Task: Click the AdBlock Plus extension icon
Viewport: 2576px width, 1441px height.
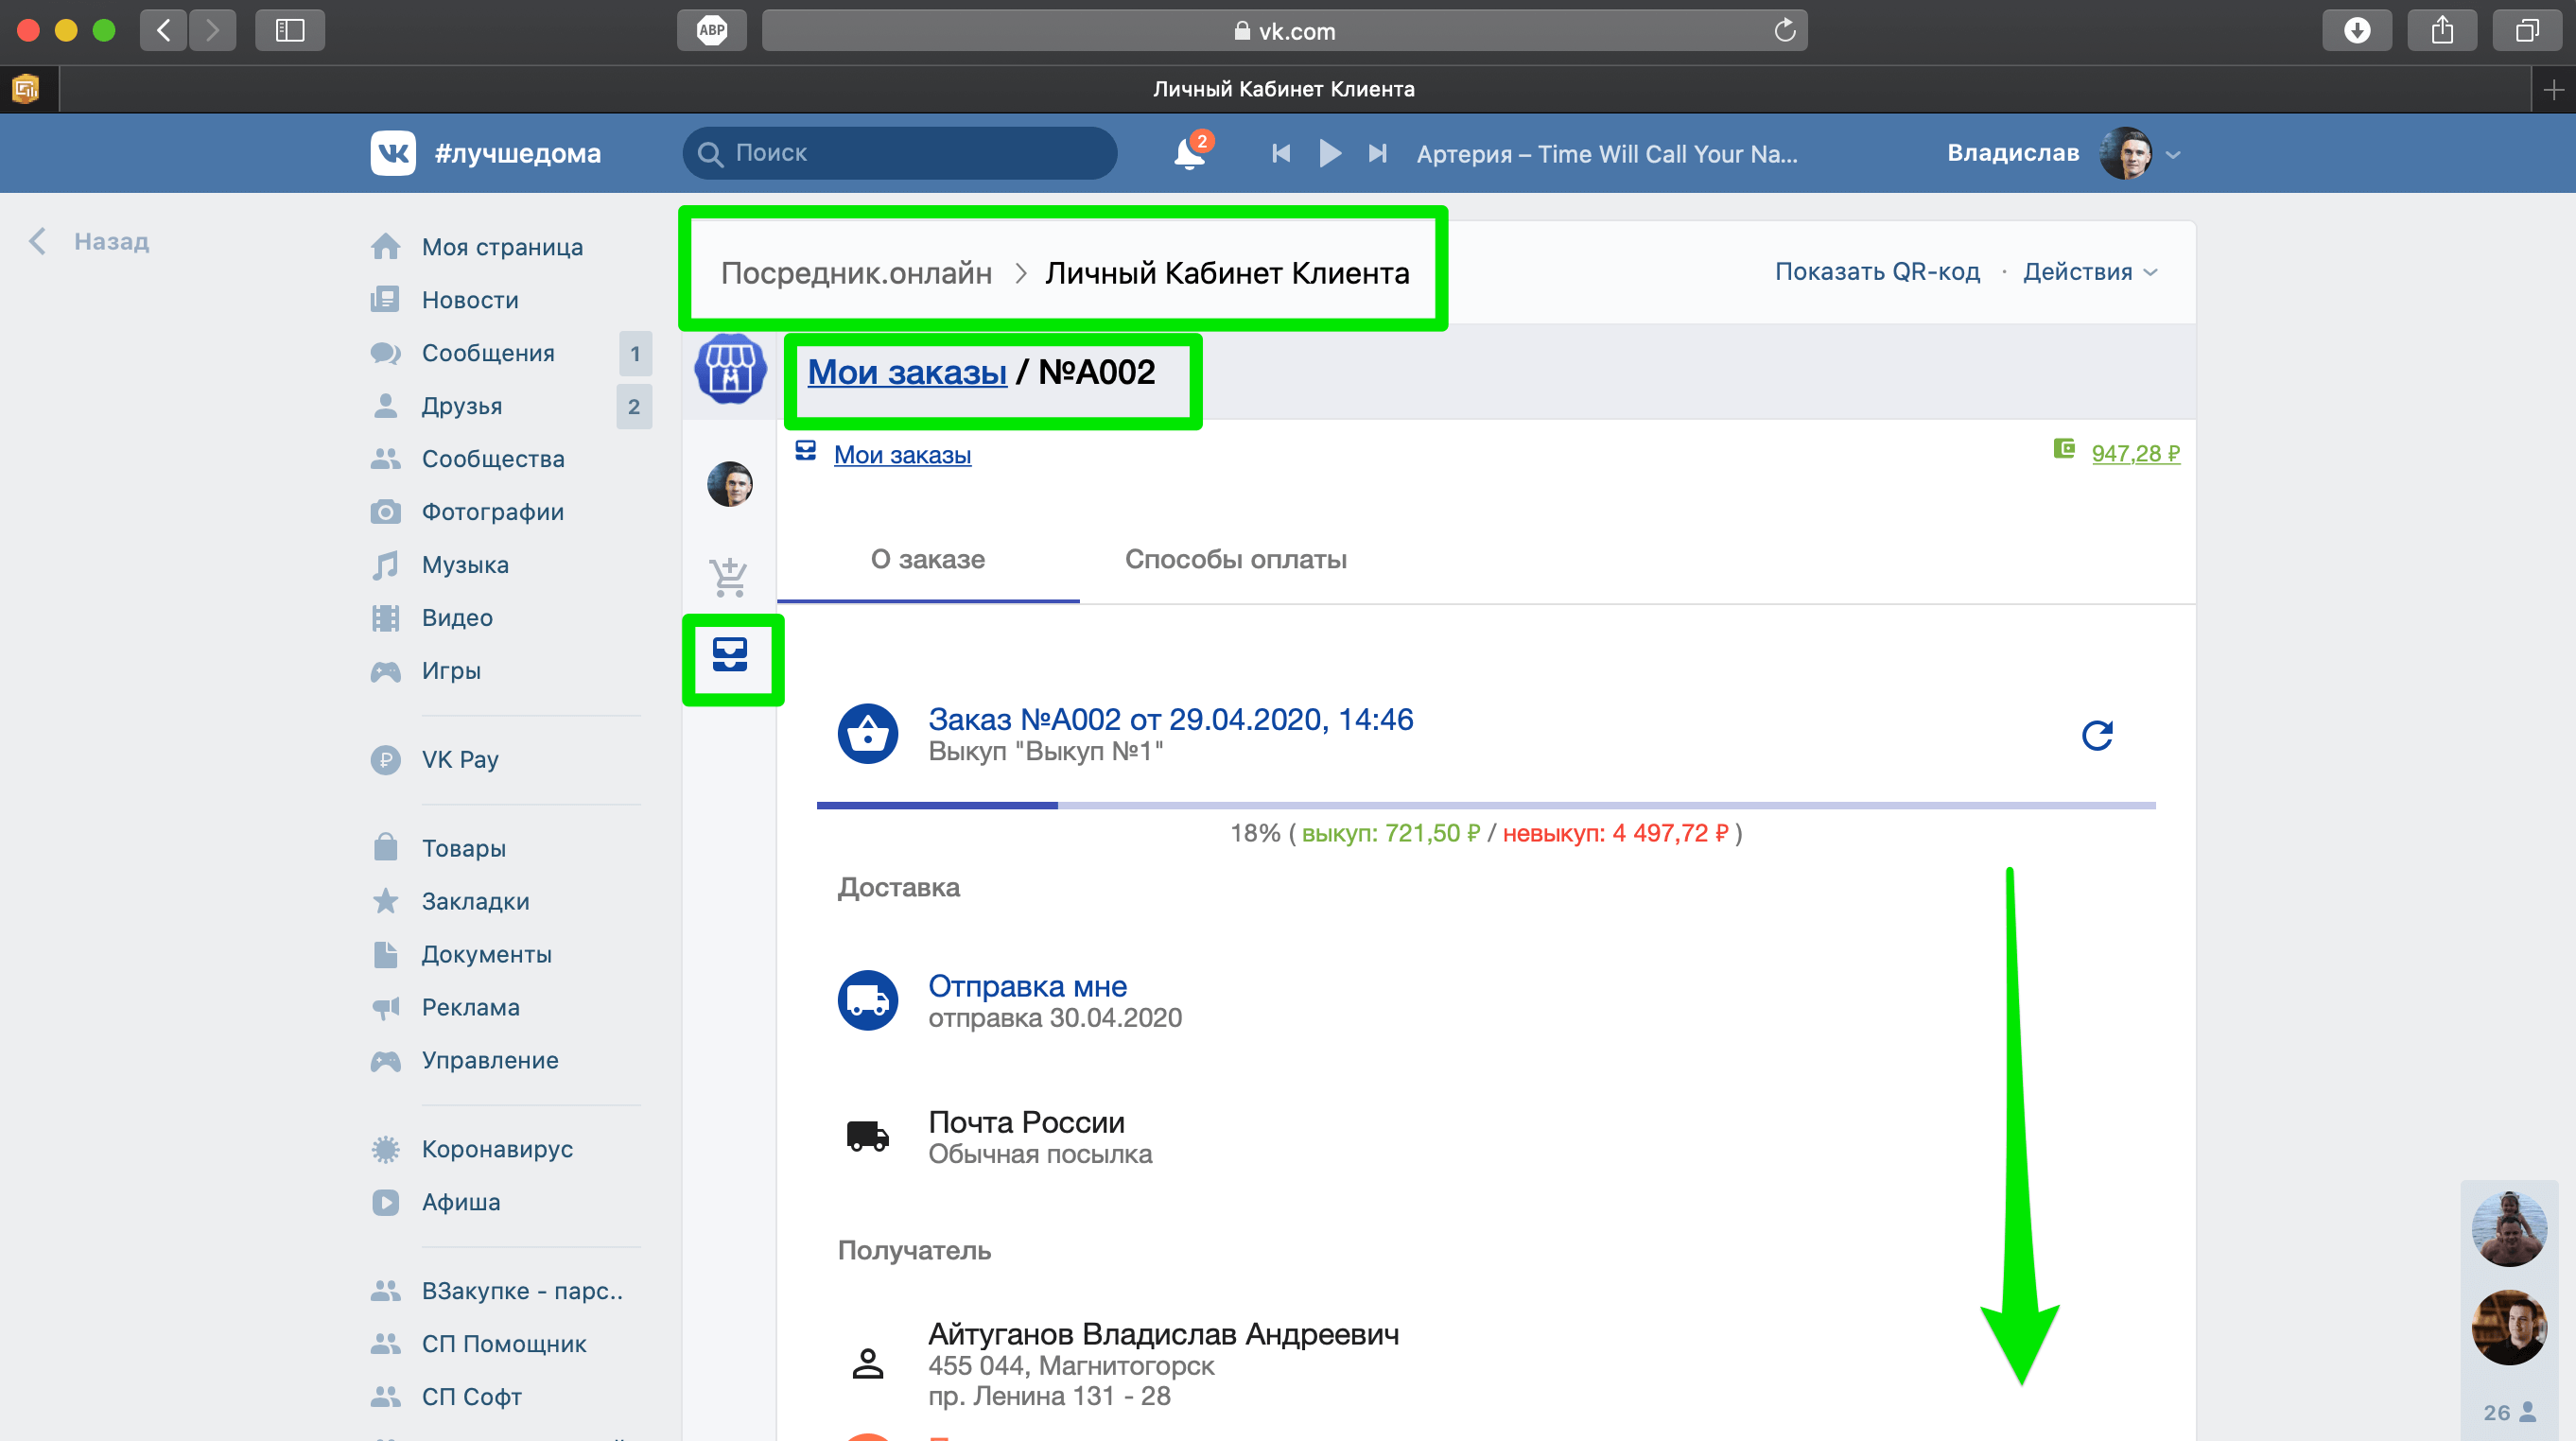Action: tap(712, 30)
